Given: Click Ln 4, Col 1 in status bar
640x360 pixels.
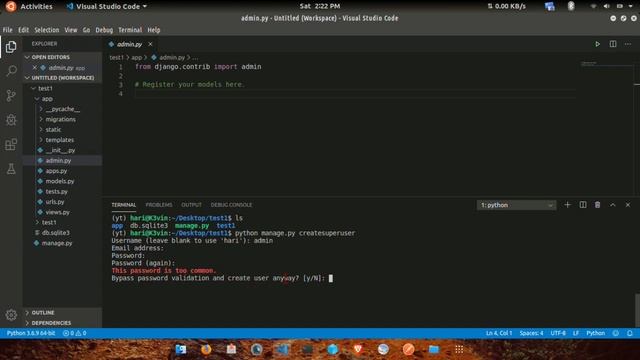Looking at the screenshot, I should (499, 333).
